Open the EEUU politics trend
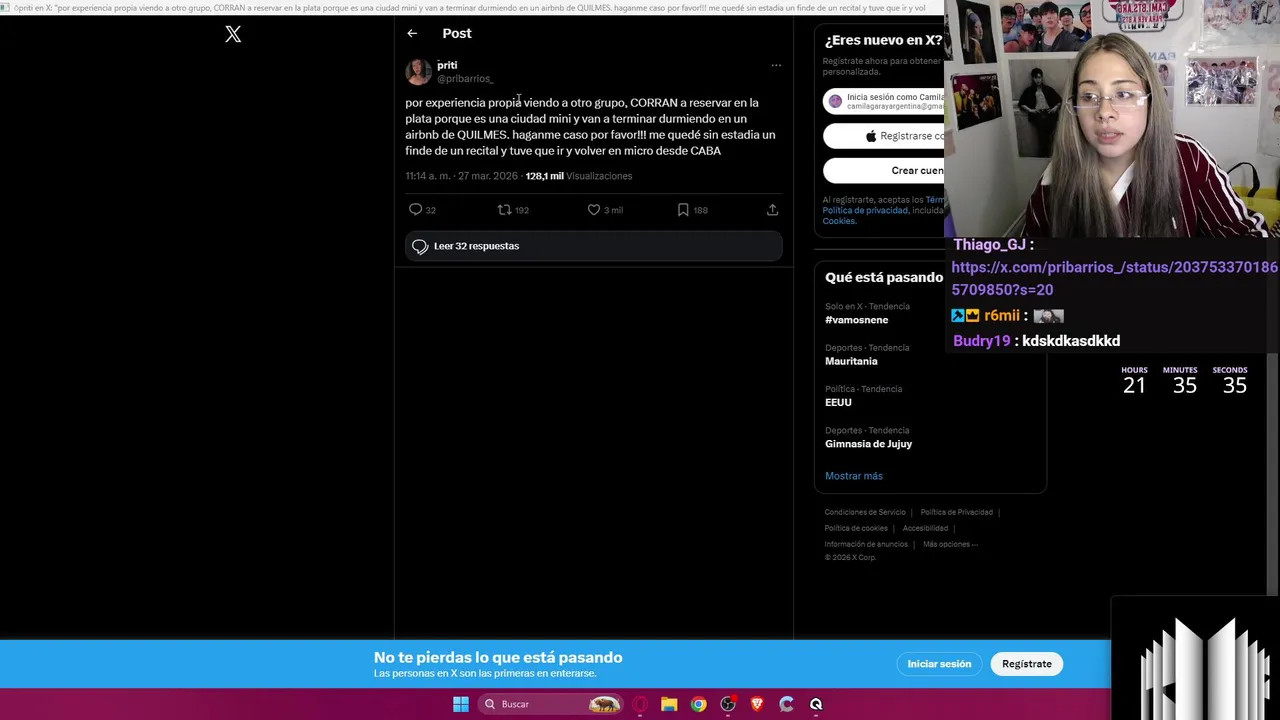The height and width of the screenshot is (720, 1280). (x=838, y=402)
